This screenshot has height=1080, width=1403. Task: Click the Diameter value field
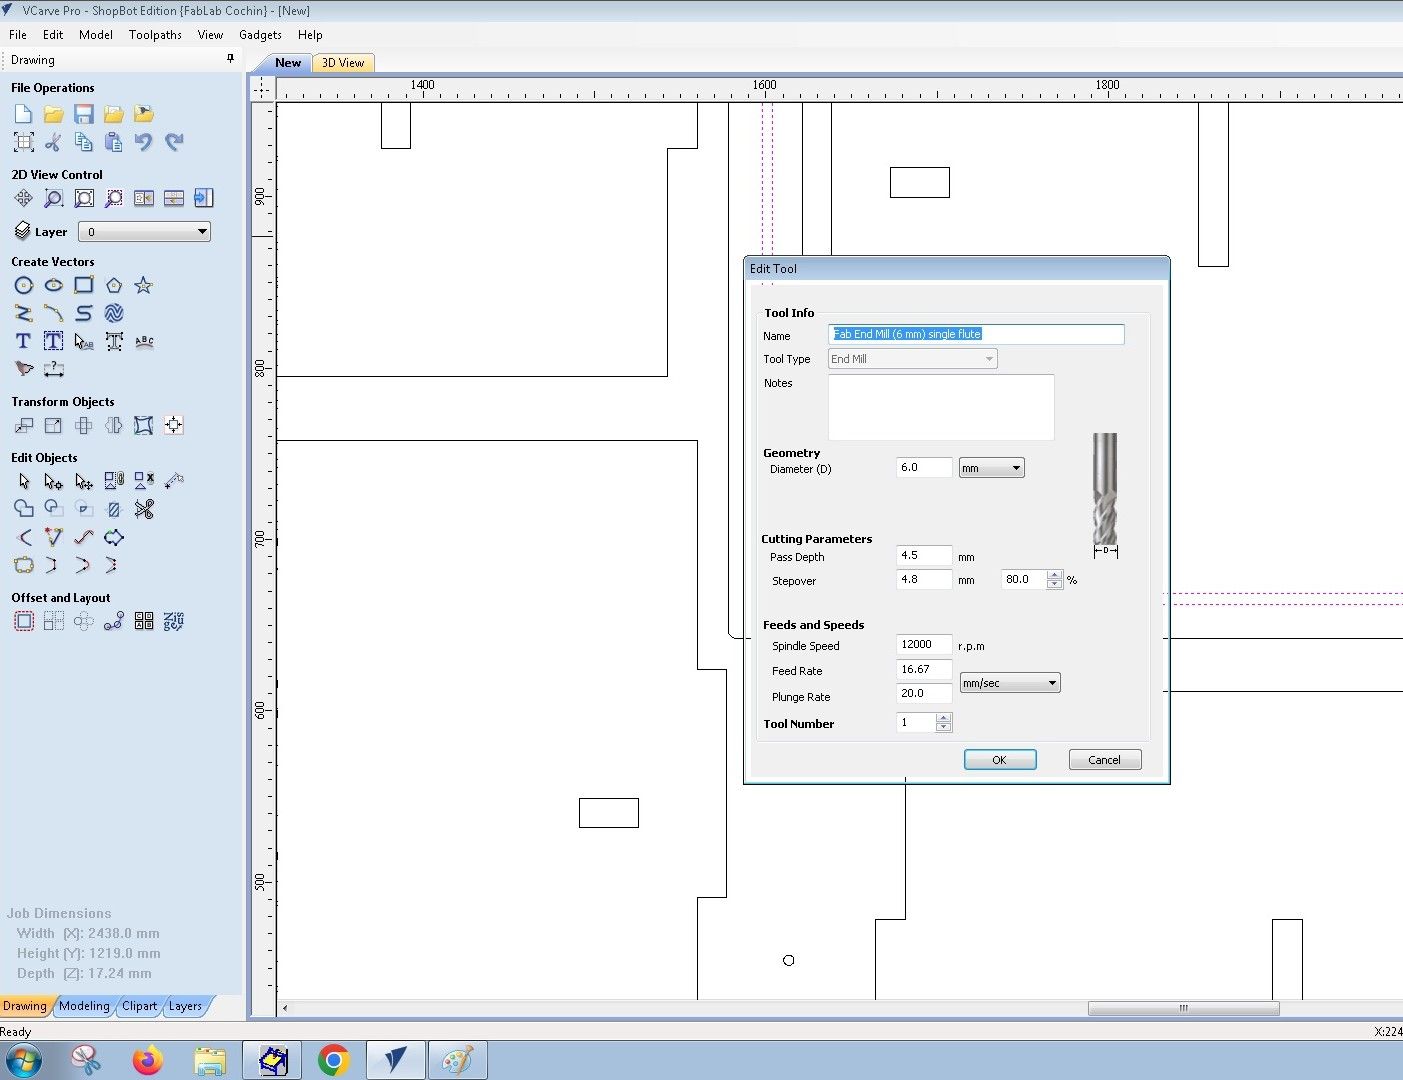[924, 467]
